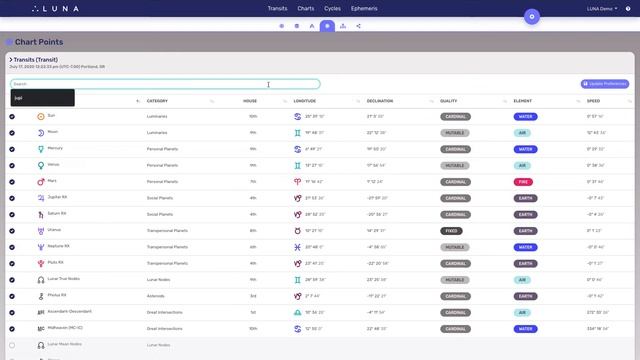Click Pisces sign icon in Neptune row

(298, 247)
